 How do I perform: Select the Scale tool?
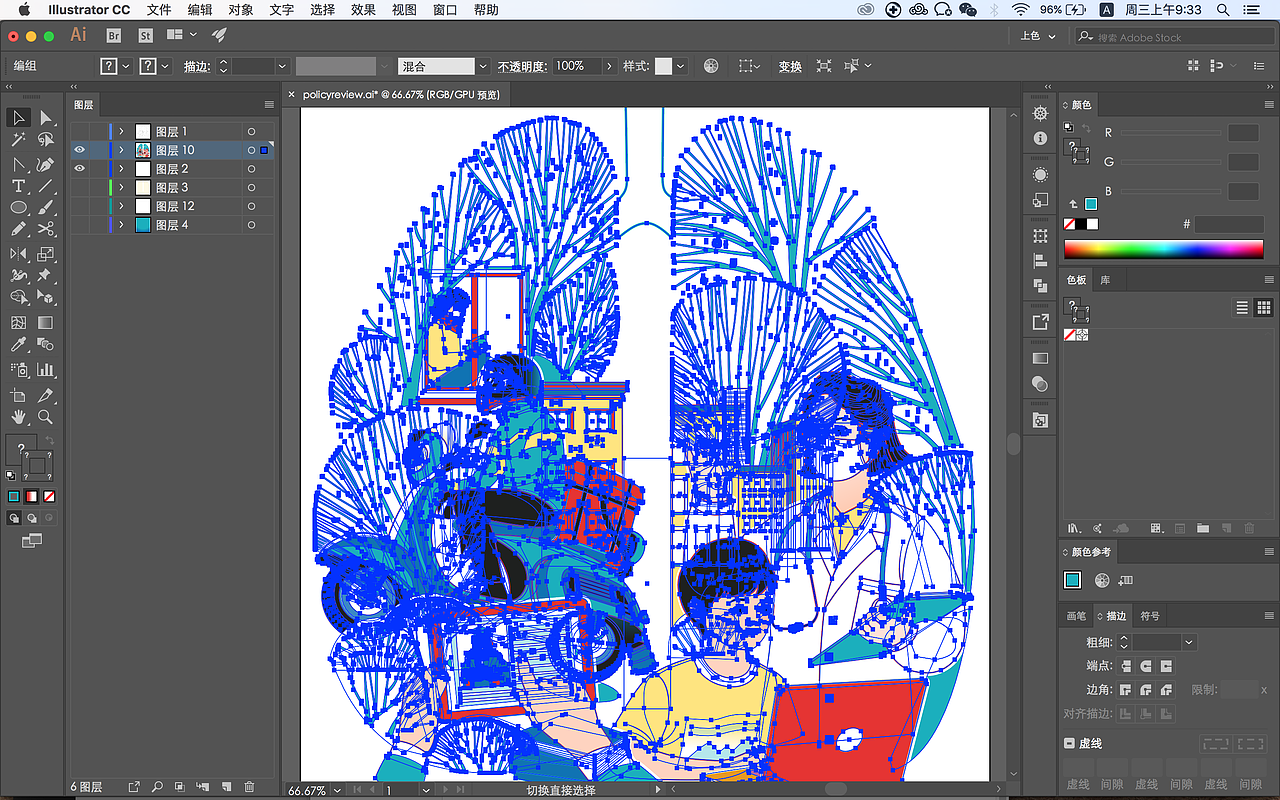point(45,254)
